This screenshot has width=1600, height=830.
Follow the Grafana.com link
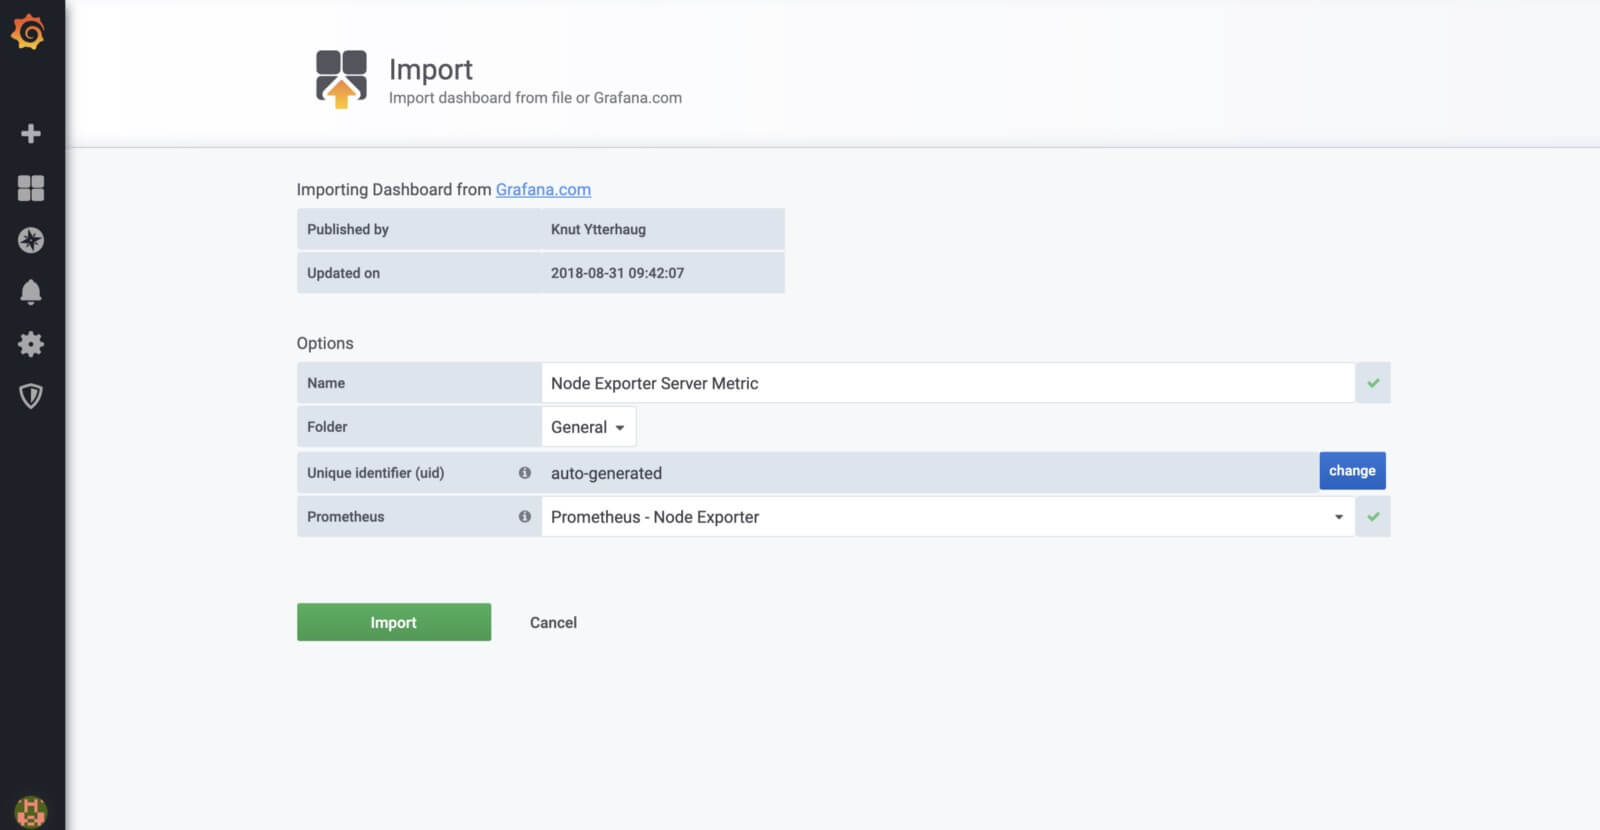(x=543, y=190)
